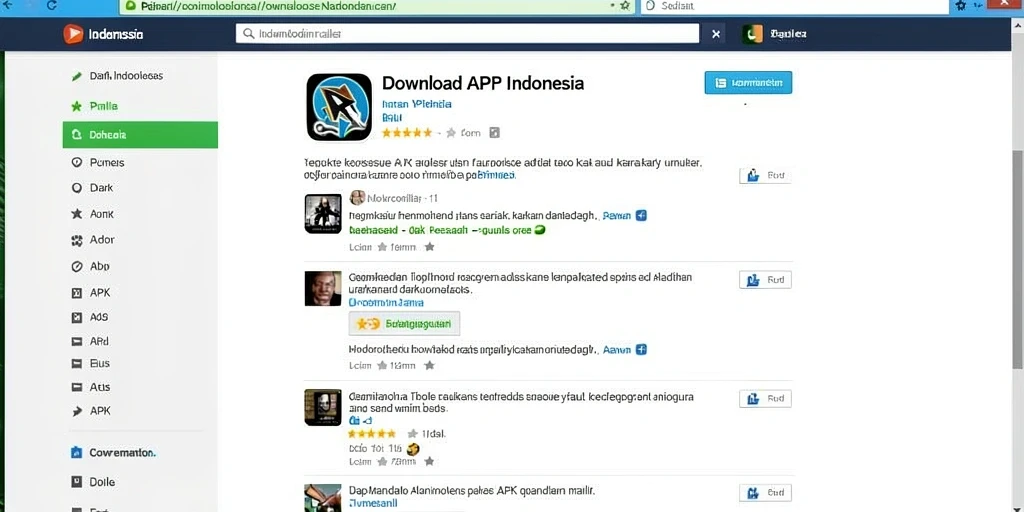Click the Bqlu link under the app title

point(392,118)
